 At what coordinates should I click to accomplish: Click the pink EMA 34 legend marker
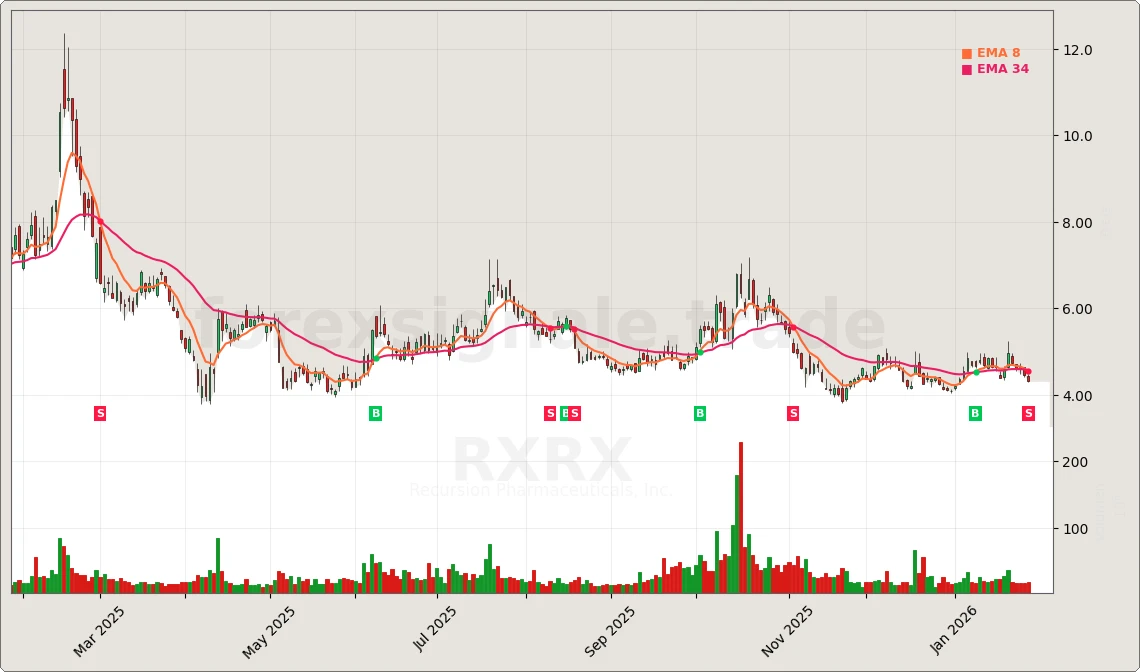click(x=965, y=70)
